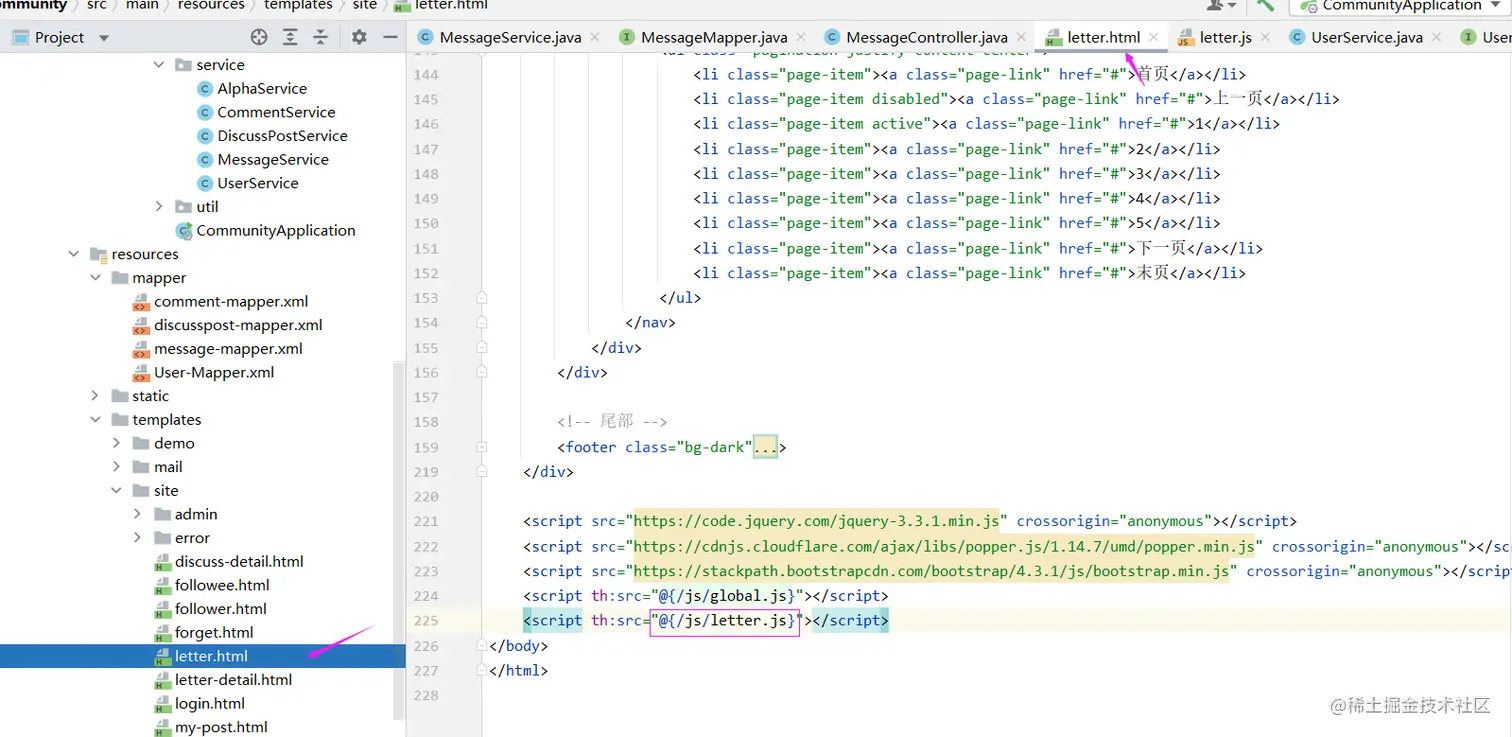The image size is (1512, 737).
Task: Select UserService in project tree
Action: click(x=257, y=183)
